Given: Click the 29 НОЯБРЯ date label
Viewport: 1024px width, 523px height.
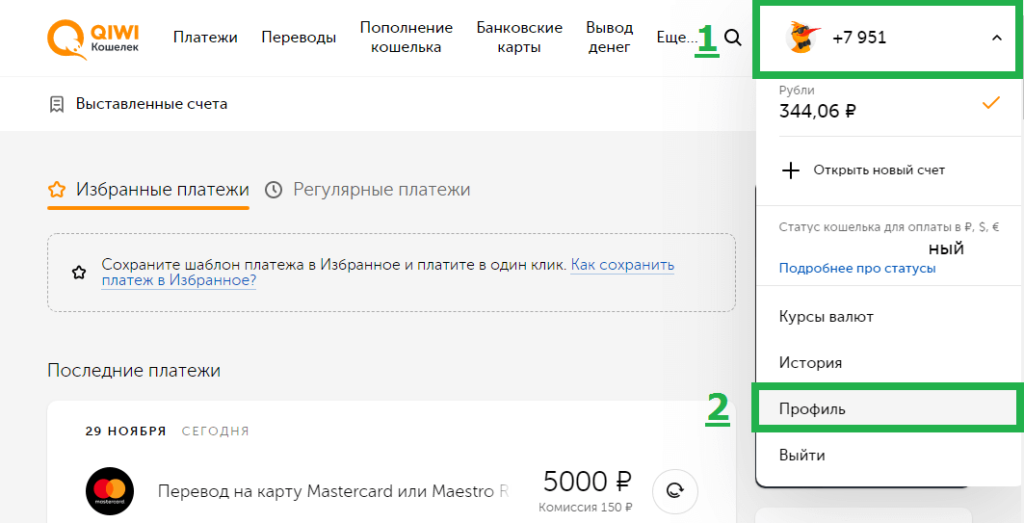Looking at the screenshot, I should [x=125, y=431].
